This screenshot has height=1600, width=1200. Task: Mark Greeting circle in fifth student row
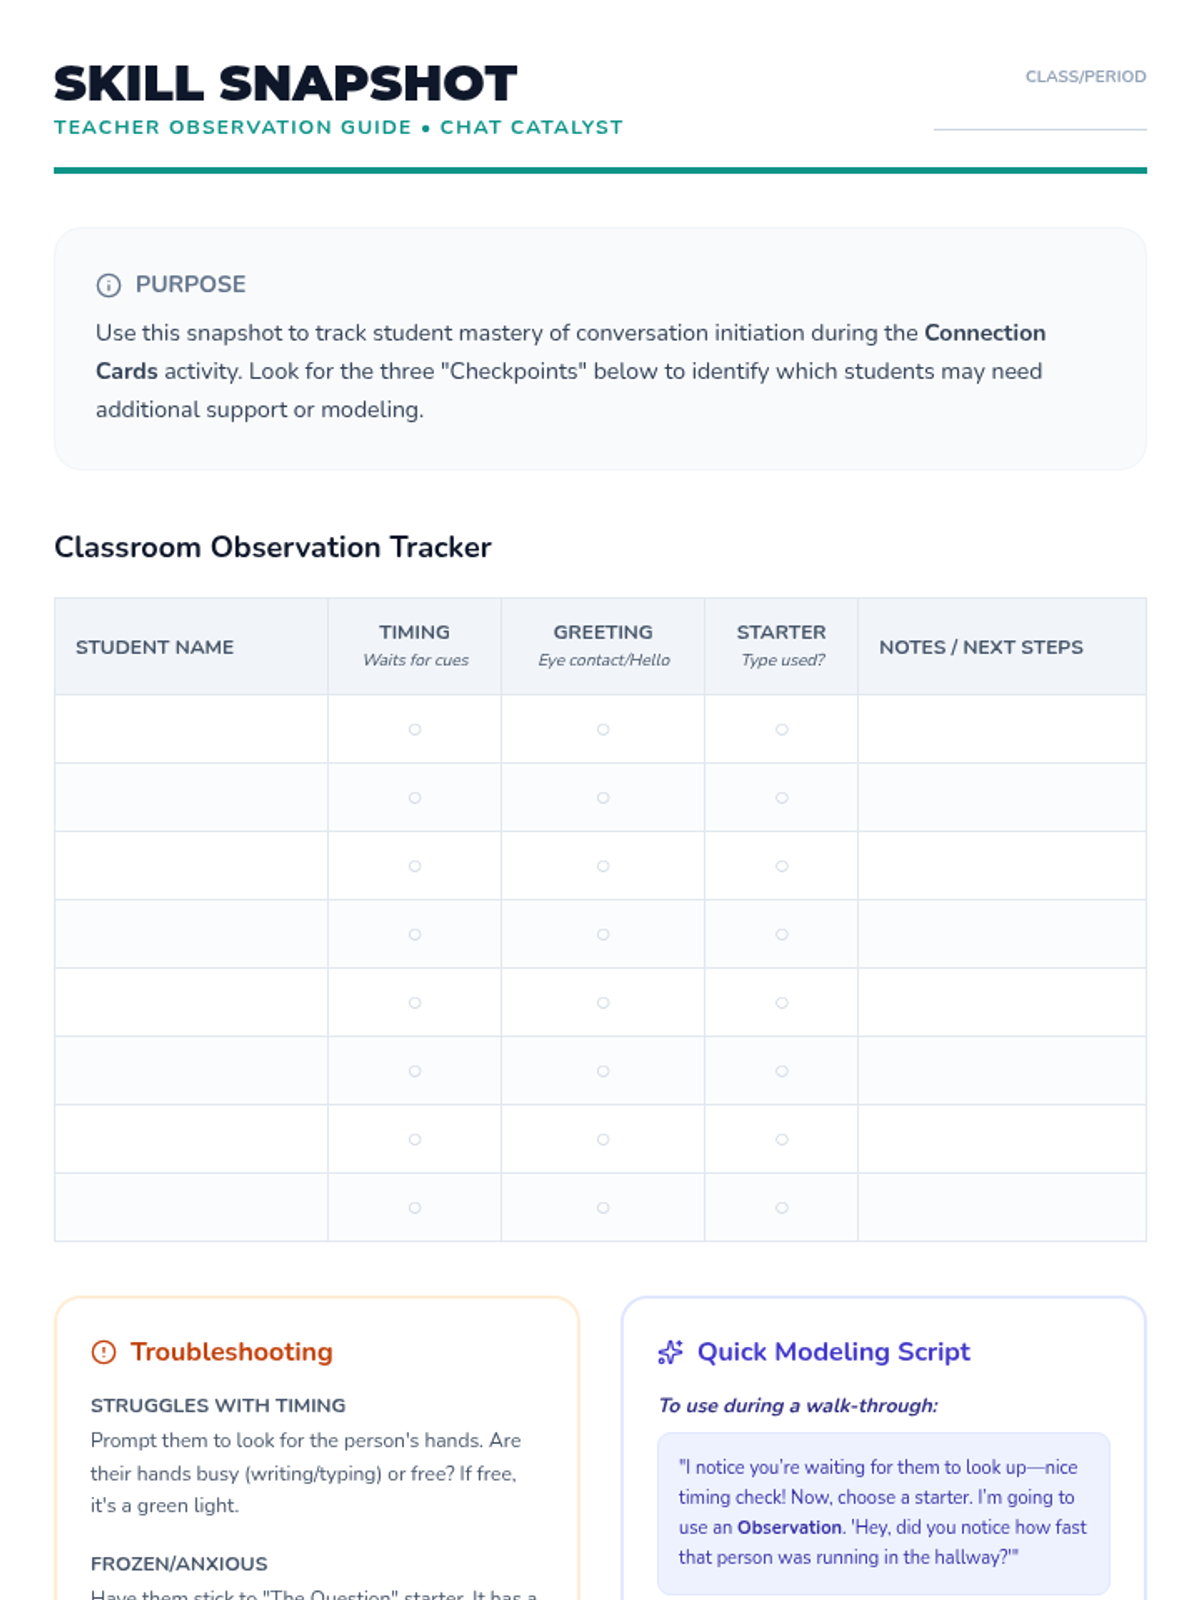pos(603,1003)
